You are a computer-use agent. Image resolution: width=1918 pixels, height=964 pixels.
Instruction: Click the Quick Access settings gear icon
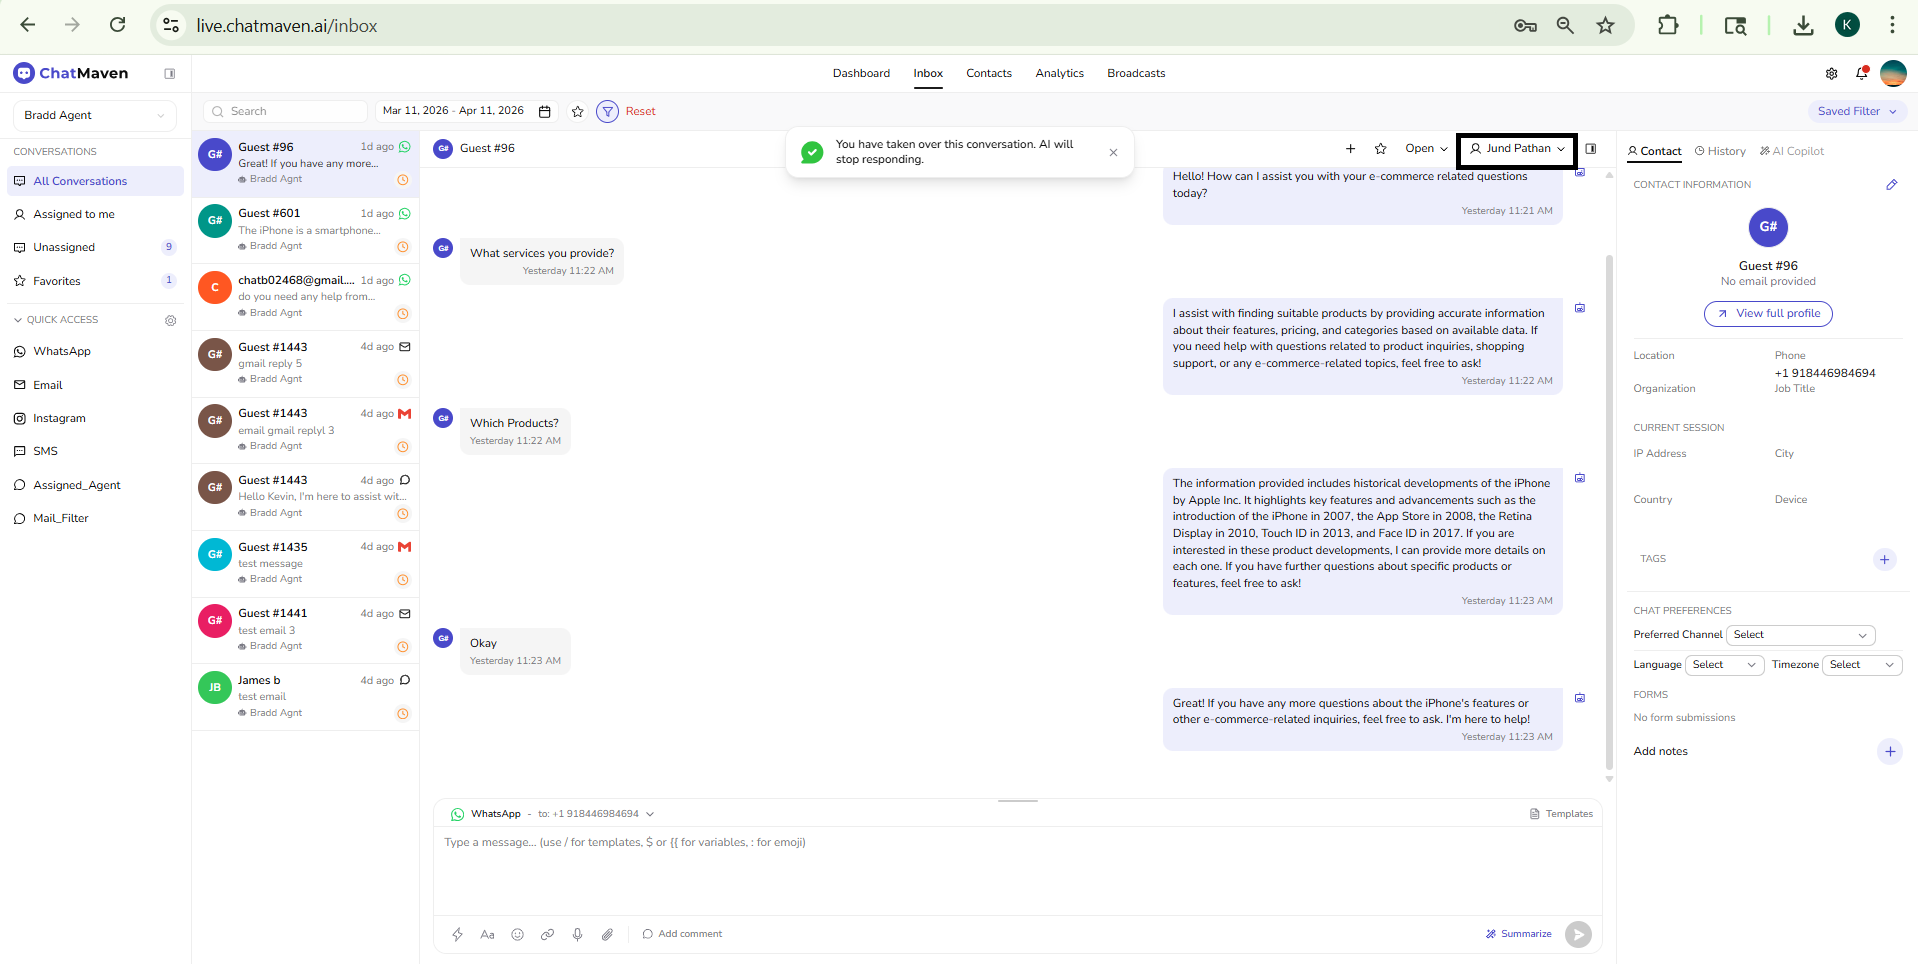pyautogui.click(x=171, y=320)
